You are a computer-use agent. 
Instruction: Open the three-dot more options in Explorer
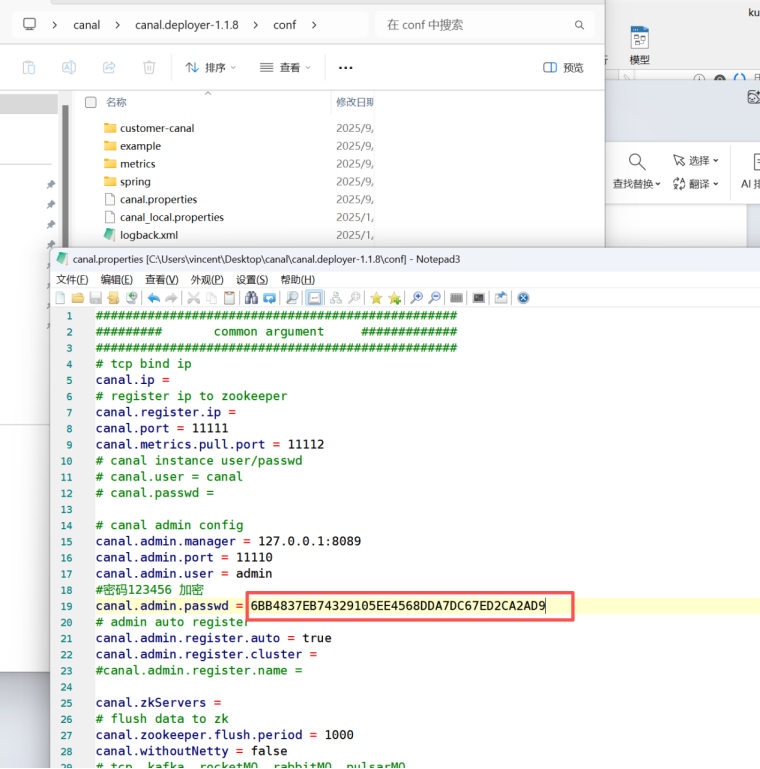[x=346, y=68]
